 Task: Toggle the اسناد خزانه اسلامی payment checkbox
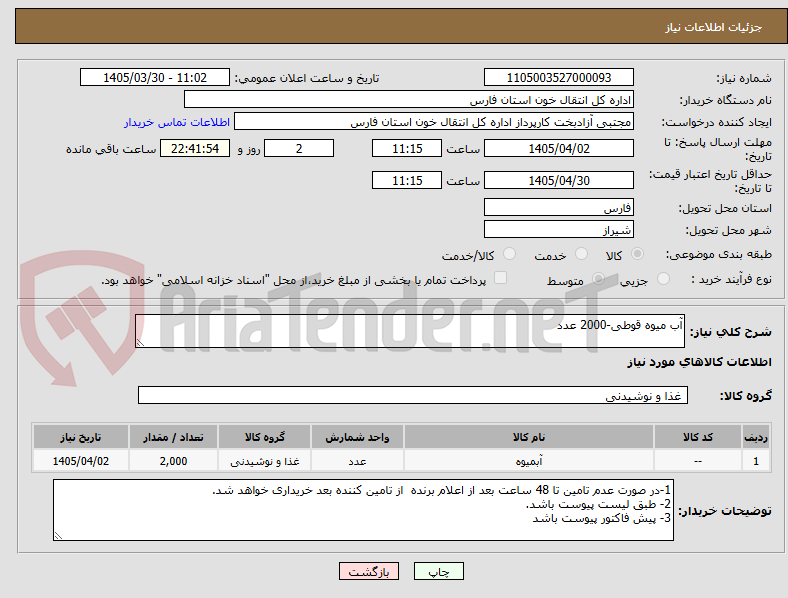[x=501, y=278]
